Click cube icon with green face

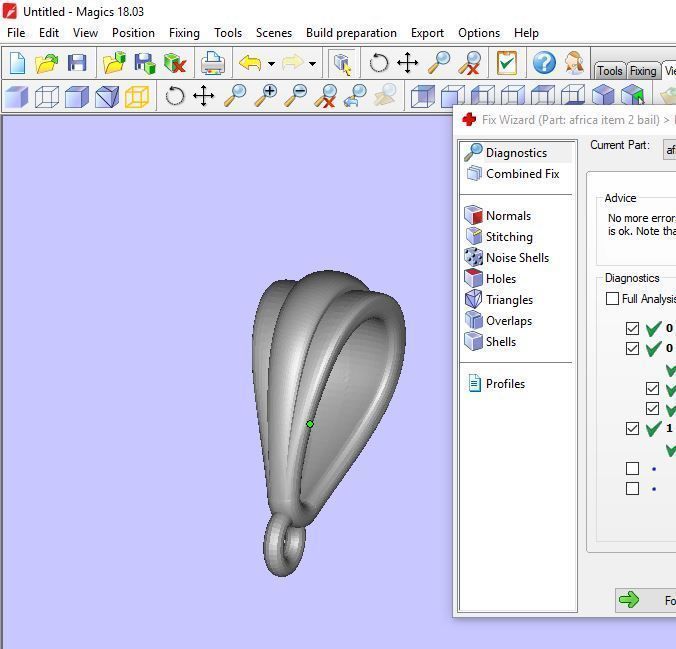tap(633, 94)
